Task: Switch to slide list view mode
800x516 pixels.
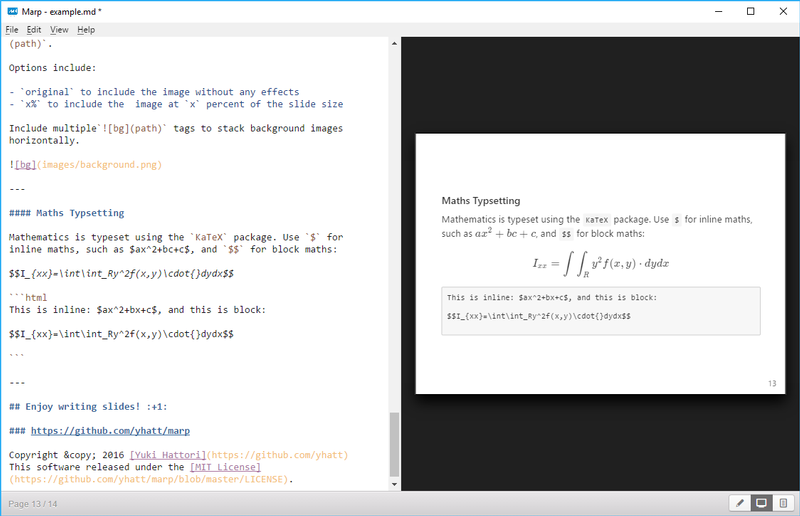Action: pos(783,504)
